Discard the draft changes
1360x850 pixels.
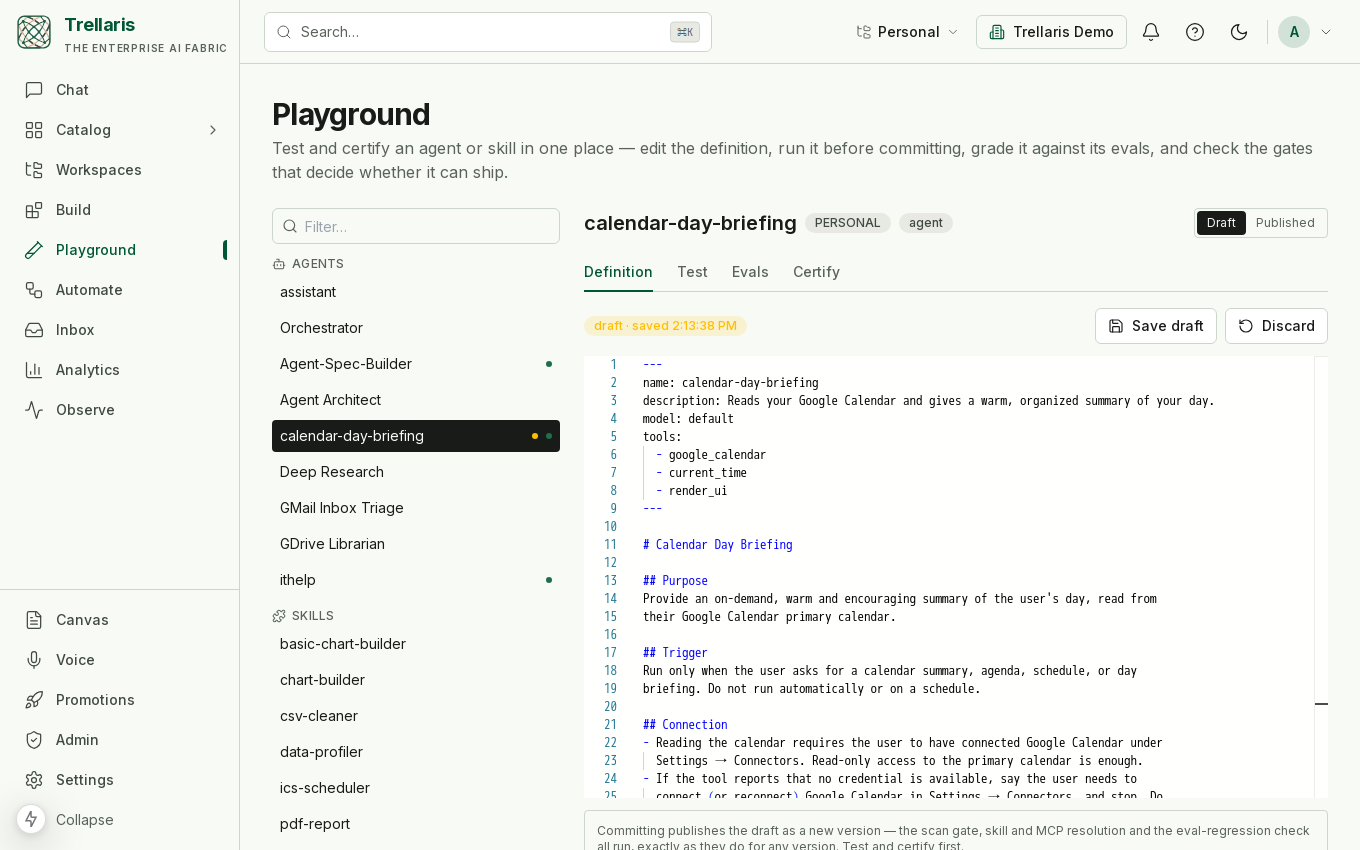(1276, 326)
